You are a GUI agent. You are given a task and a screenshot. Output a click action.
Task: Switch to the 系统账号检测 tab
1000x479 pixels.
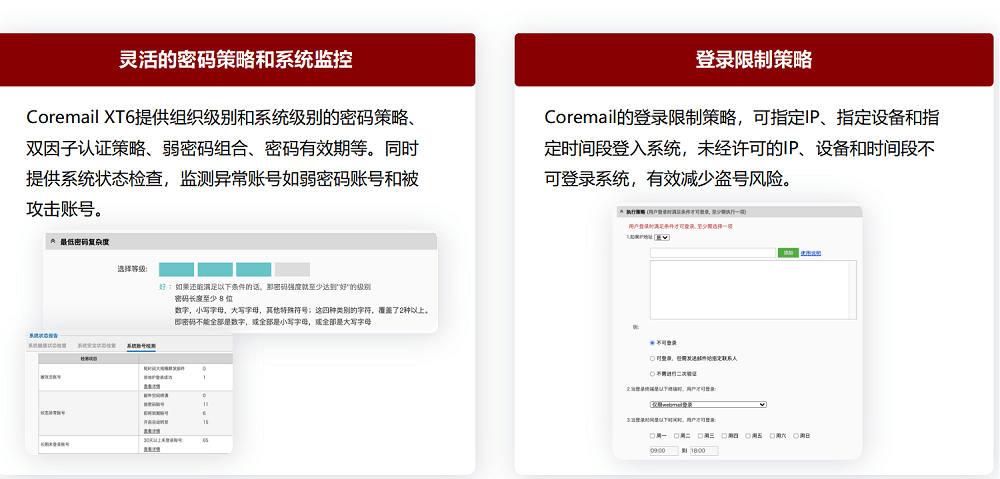pyautogui.click(x=141, y=346)
